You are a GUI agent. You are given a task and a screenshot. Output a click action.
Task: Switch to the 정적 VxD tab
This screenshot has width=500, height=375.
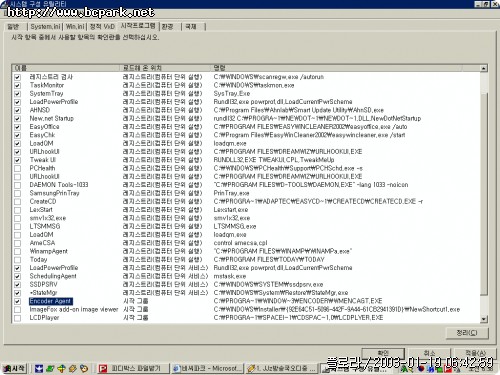coord(102,27)
